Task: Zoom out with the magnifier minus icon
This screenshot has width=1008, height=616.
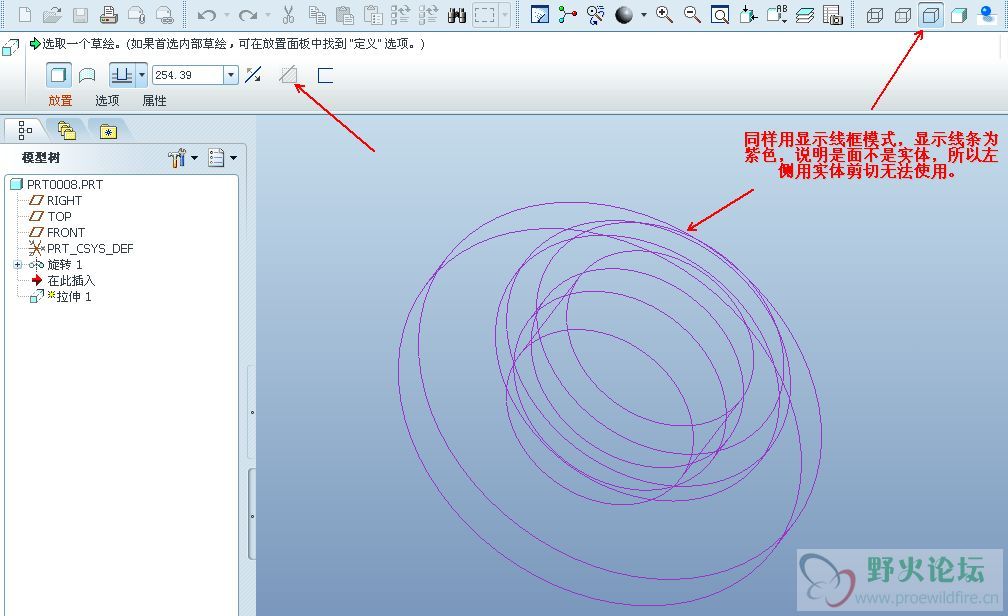Action: coord(692,14)
